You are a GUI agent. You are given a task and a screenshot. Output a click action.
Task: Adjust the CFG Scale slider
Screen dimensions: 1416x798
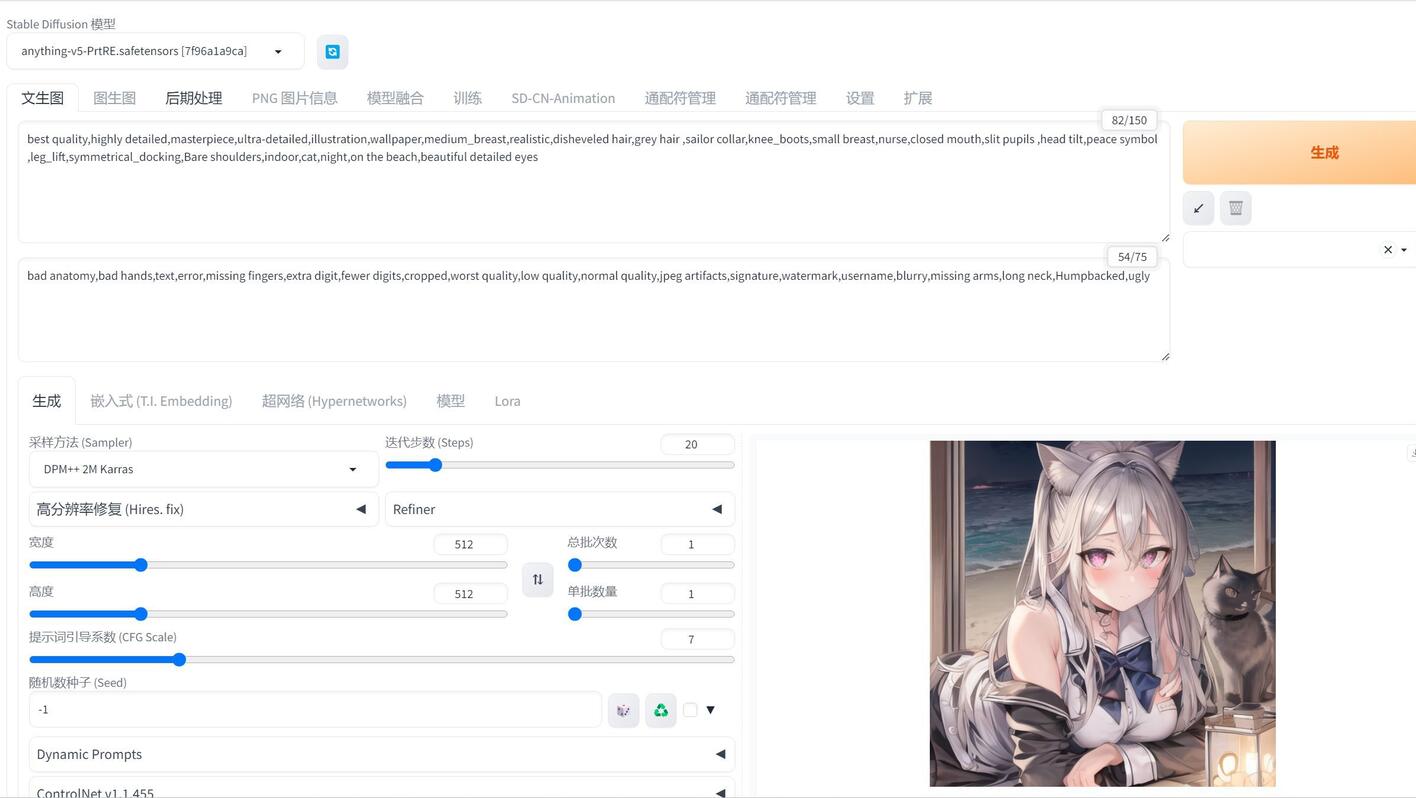click(382, 660)
